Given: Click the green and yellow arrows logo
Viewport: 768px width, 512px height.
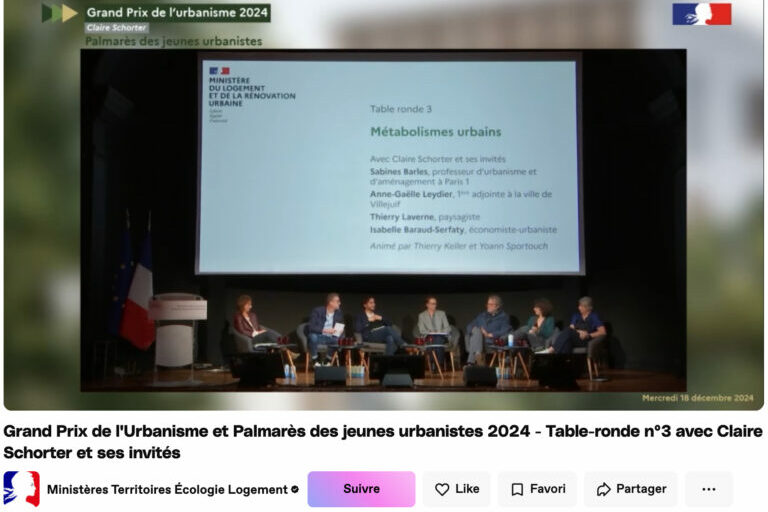Looking at the screenshot, I should coord(60,13).
